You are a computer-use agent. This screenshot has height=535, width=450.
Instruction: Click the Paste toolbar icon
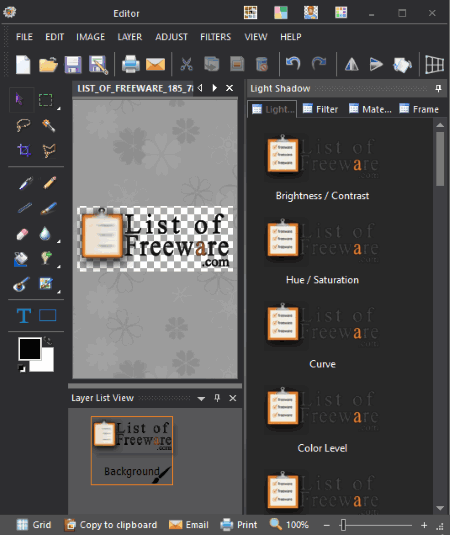pyautogui.click(x=237, y=64)
